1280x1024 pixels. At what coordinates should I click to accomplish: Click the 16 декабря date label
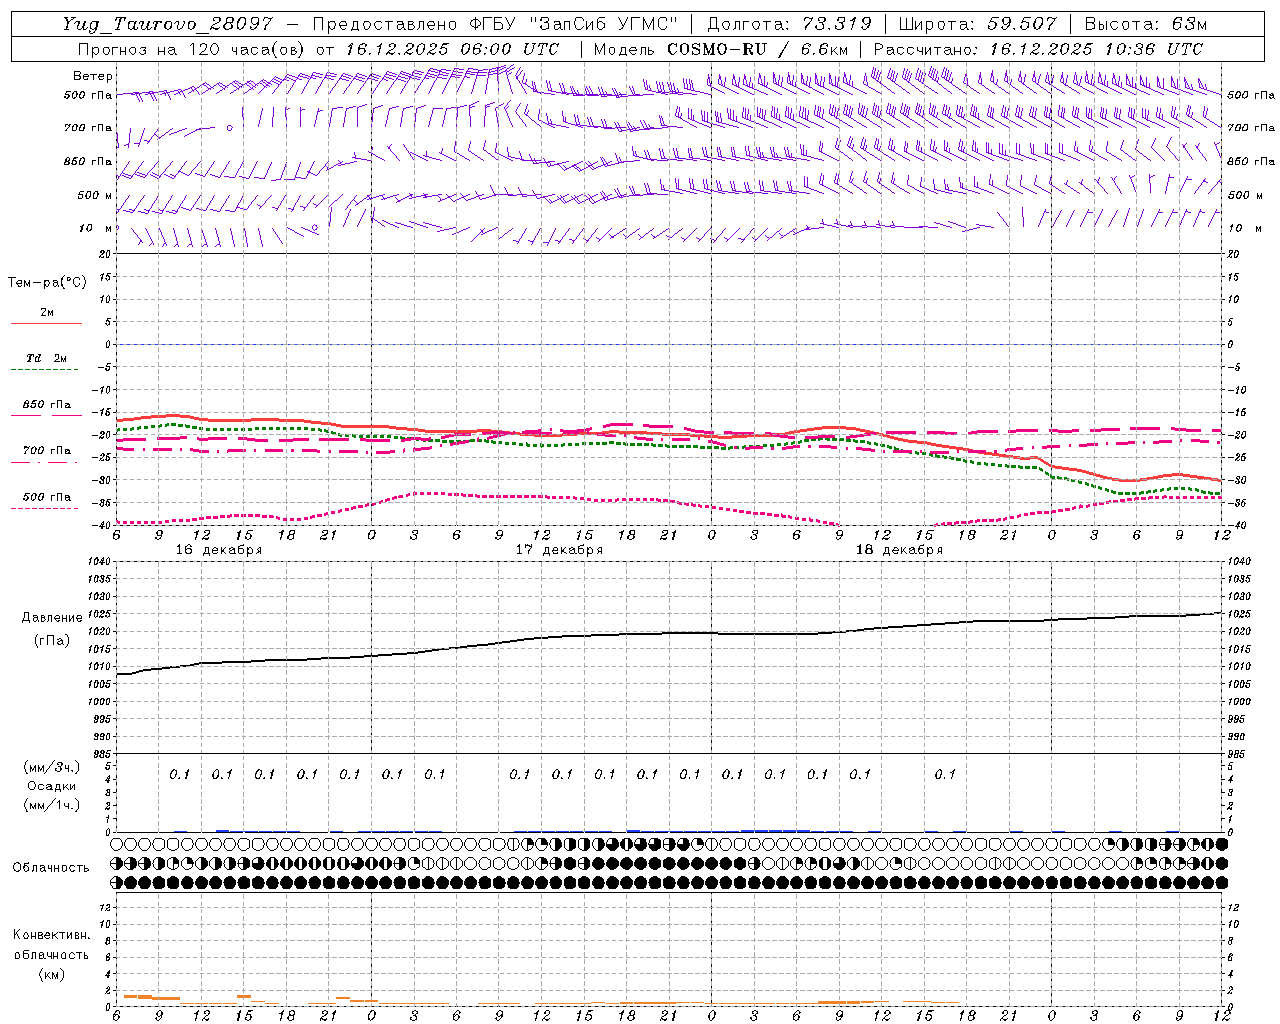219,550
